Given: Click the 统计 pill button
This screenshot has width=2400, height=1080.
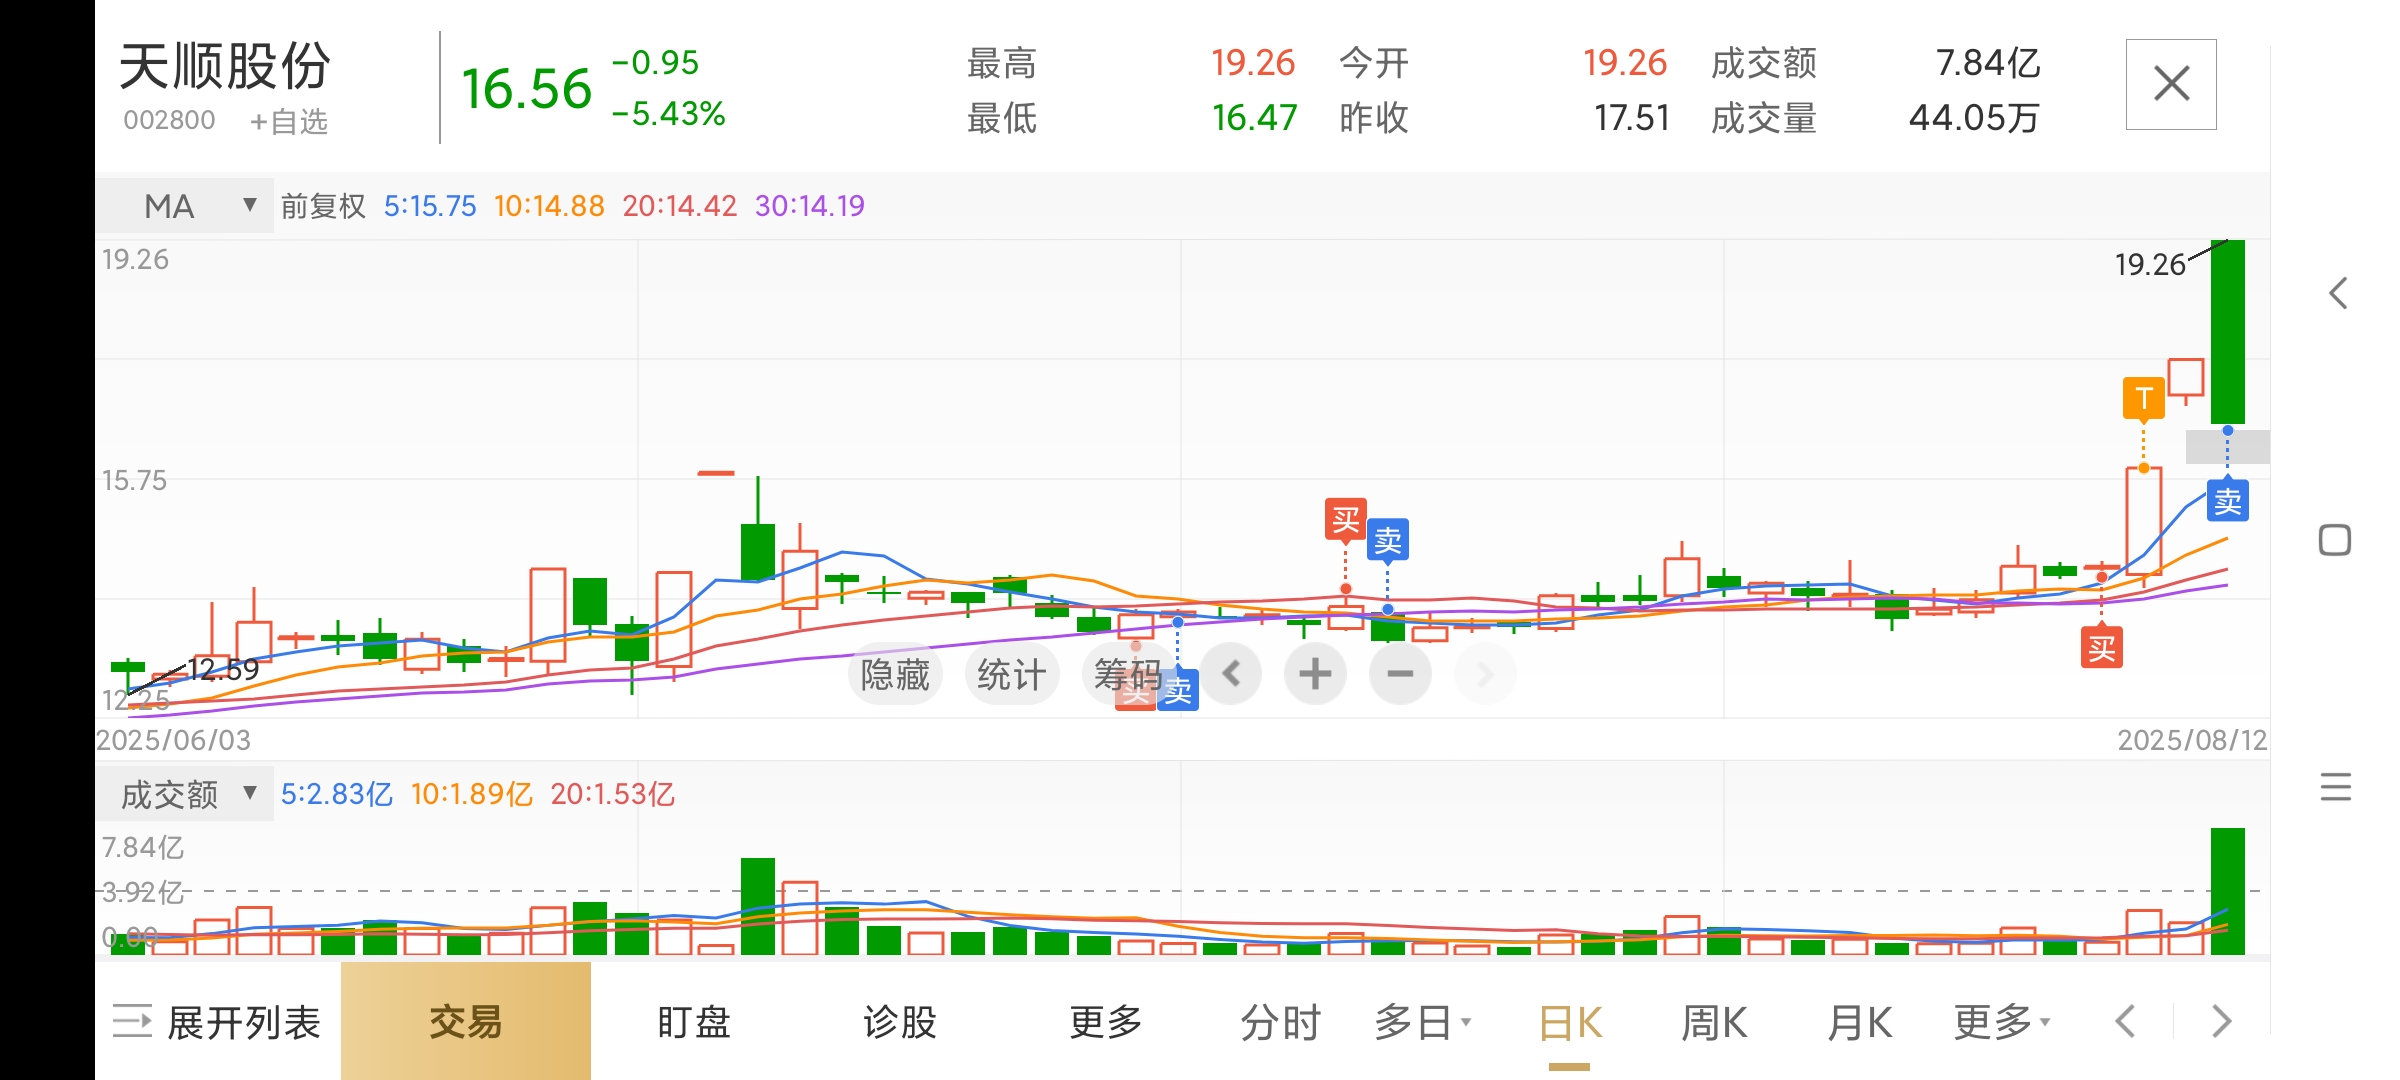Looking at the screenshot, I should pos(1011,675).
